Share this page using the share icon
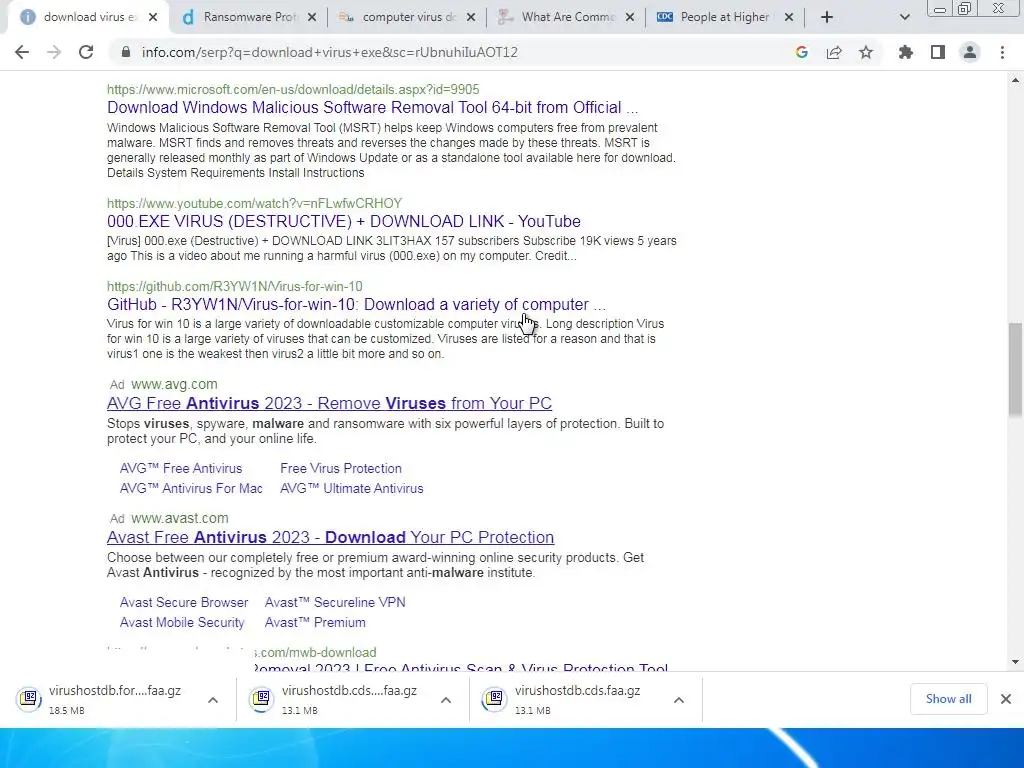This screenshot has width=1024, height=768. [834, 52]
